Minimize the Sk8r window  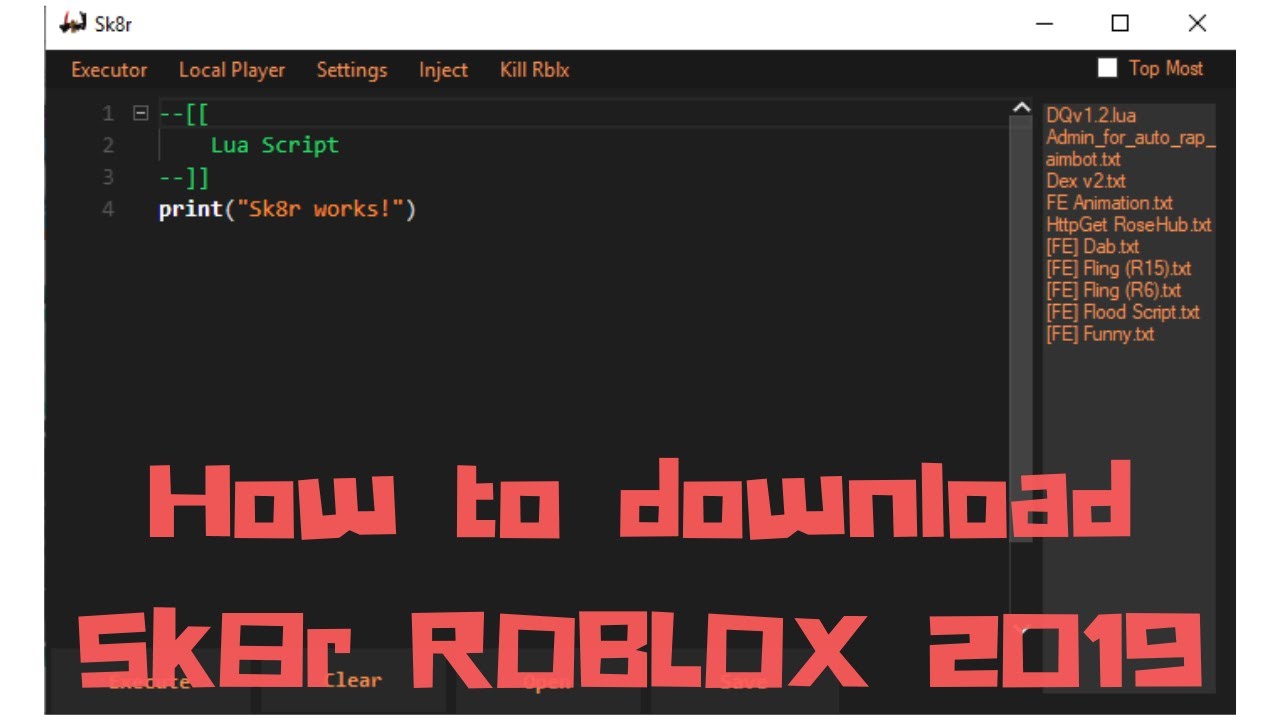(x=1045, y=24)
